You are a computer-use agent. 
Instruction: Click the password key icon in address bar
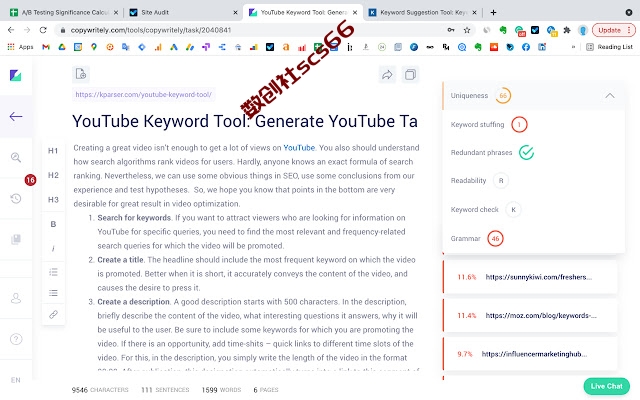pos(451,30)
